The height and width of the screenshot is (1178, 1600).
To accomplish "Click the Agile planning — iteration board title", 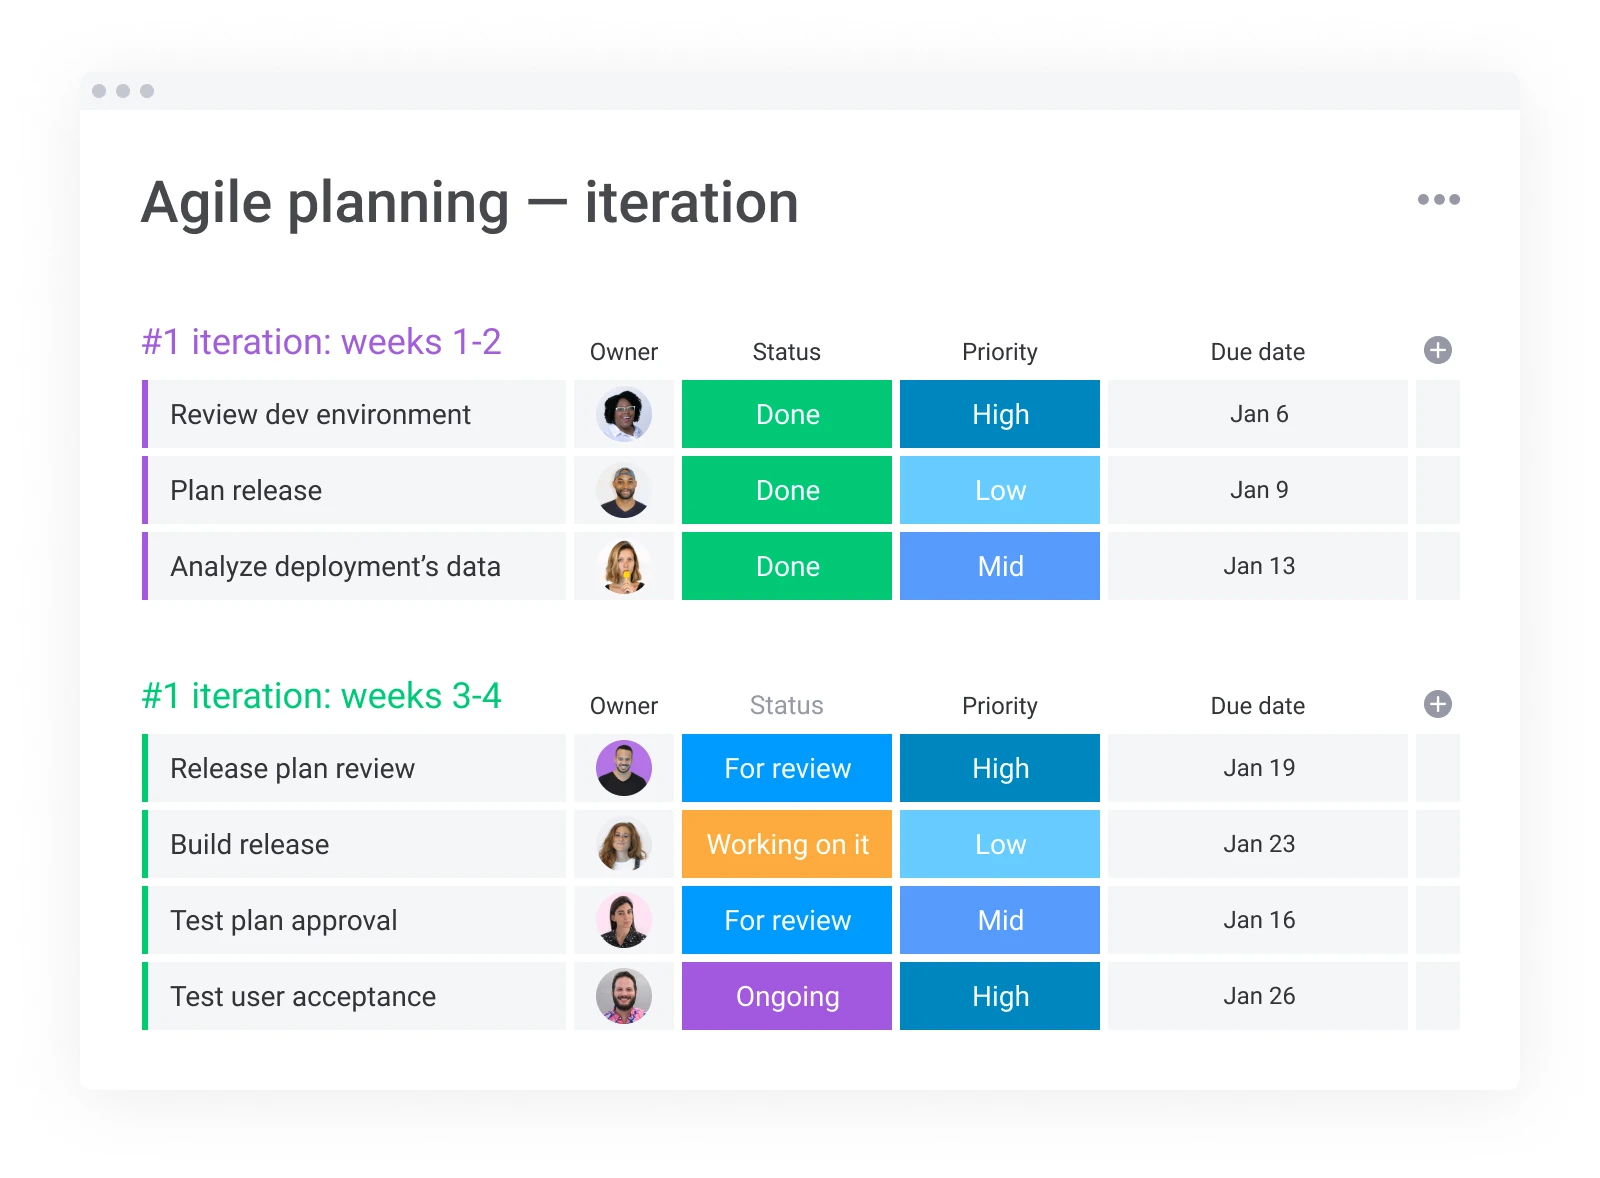I will (x=470, y=203).
